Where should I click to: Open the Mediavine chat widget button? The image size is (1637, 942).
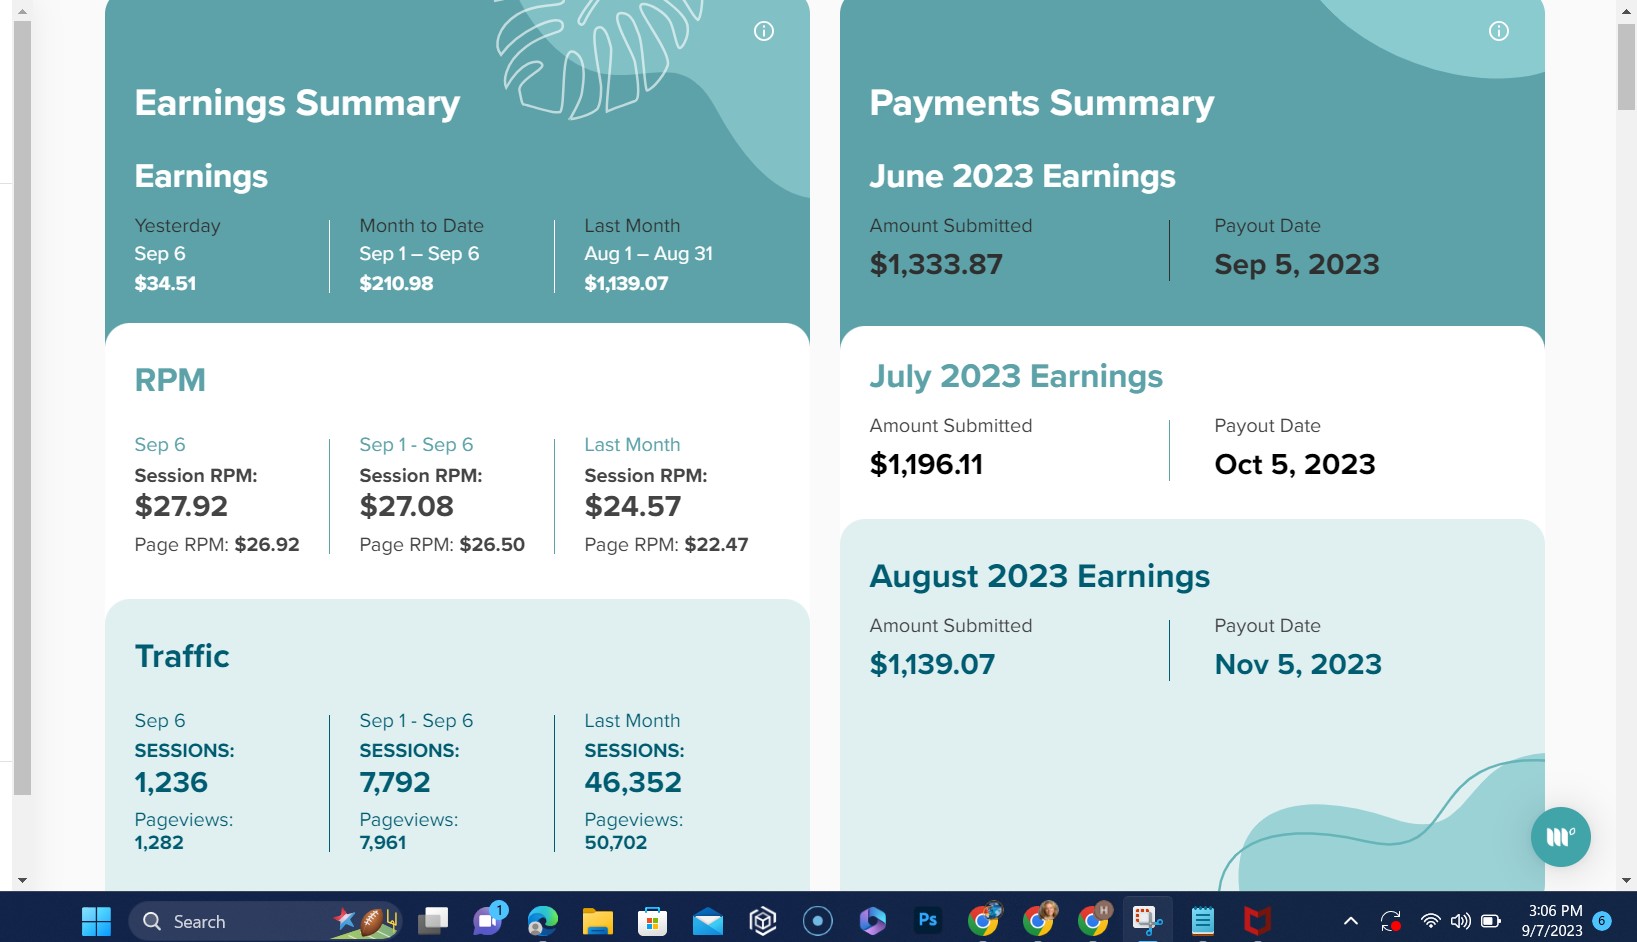click(1561, 837)
